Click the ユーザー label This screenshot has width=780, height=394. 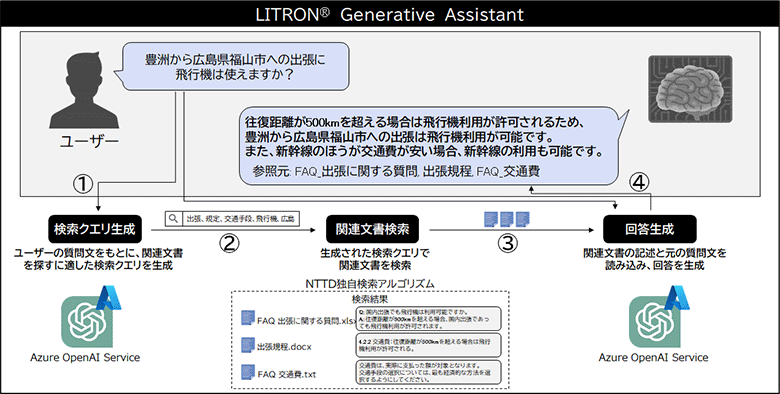tap(90, 141)
